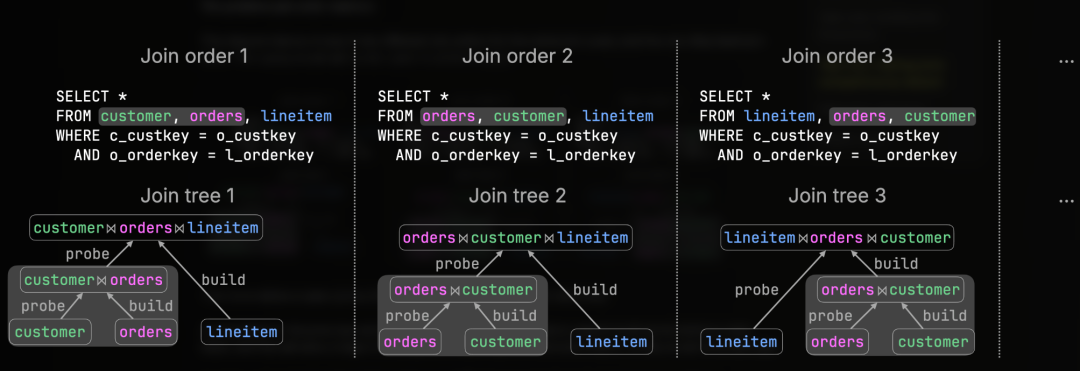This screenshot has height=371, width=1080.
Task: Select the "lineitem" leaf node in Join tree 2
Action: point(612,341)
